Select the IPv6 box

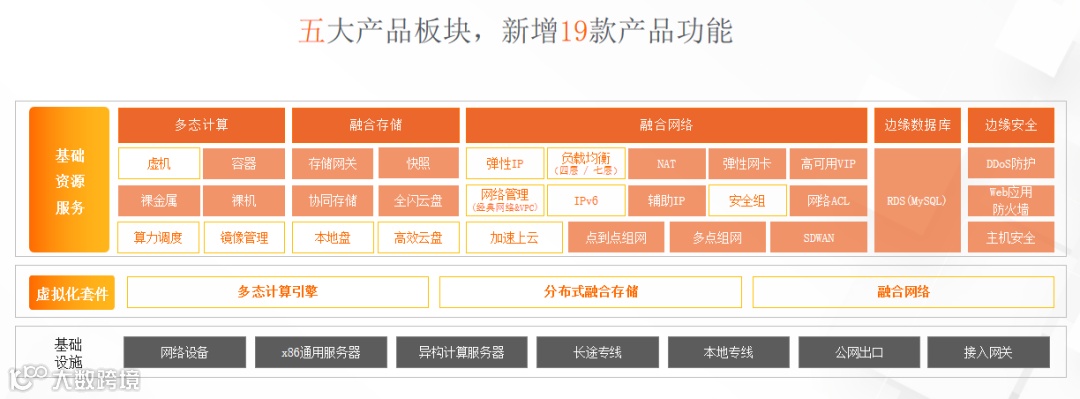(x=586, y=201)
